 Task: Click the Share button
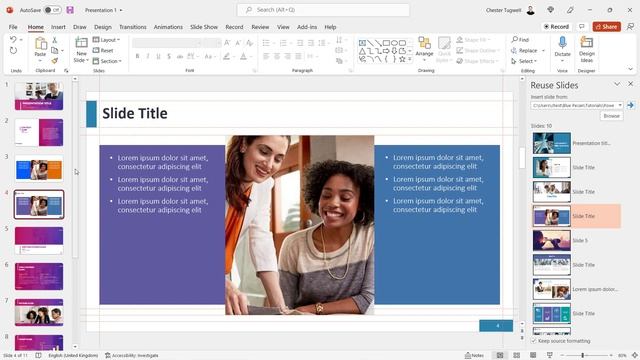click(607, 27)
